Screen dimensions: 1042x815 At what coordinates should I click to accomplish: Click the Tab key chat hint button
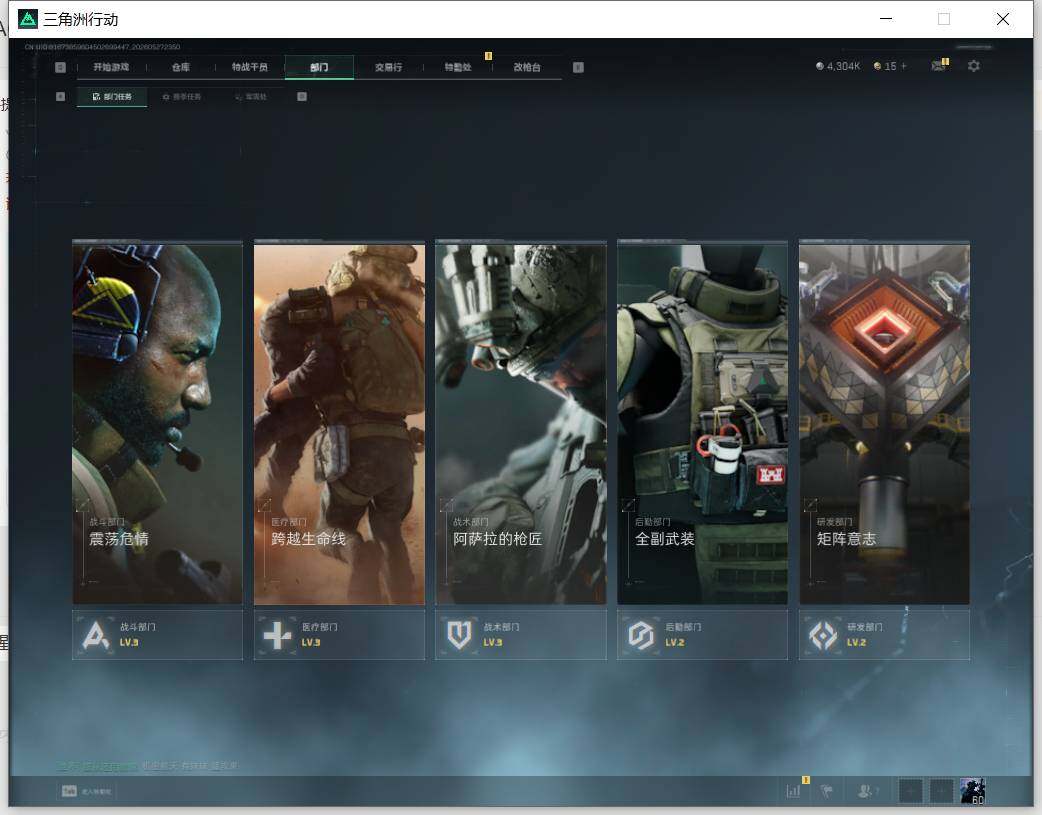pos(86,791)
